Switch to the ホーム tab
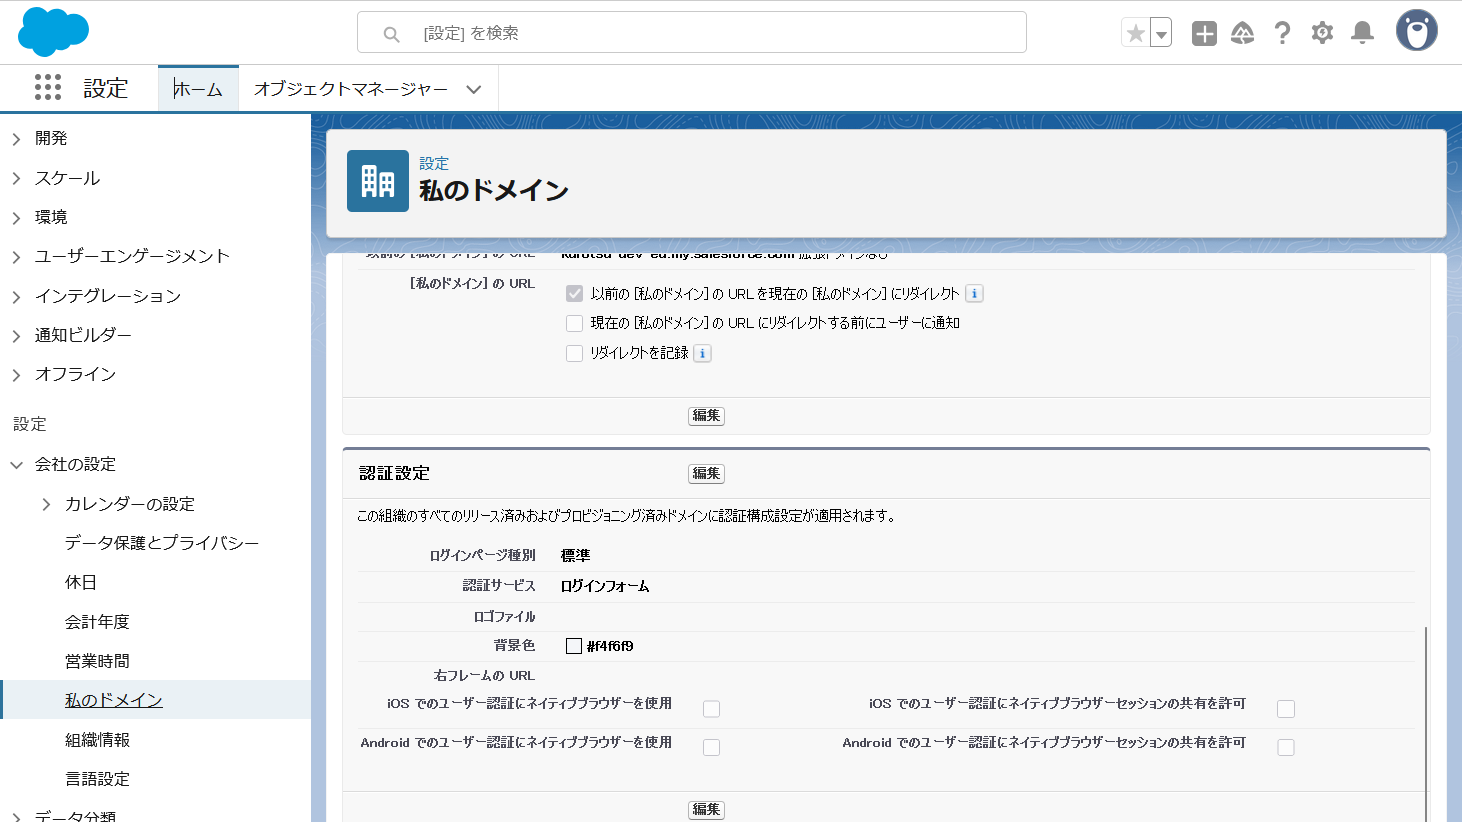The image size is (1462, 822). point(198,89)
